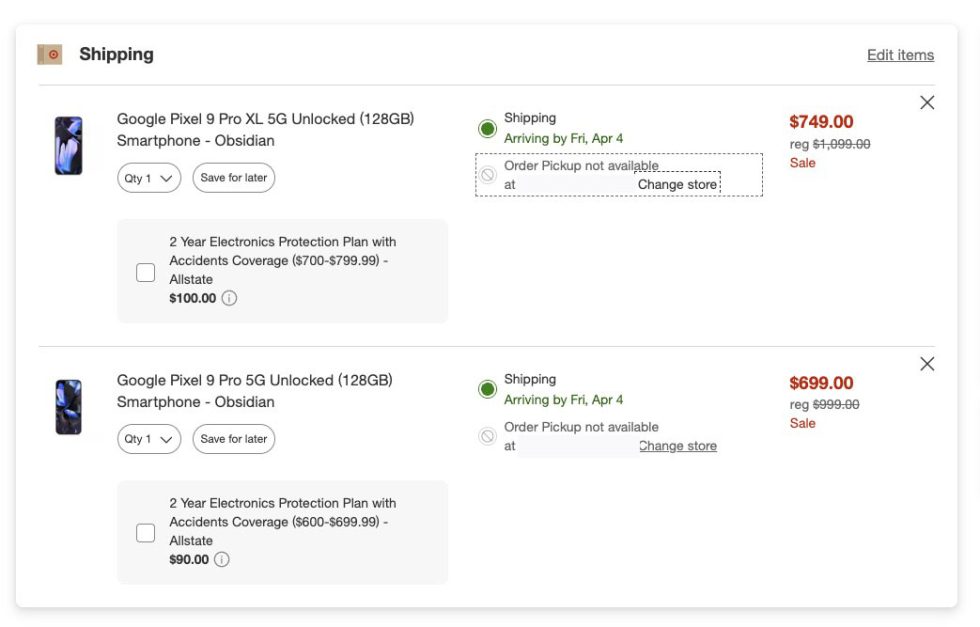Remove Pixel 9 Pro XL from the cart
The height and width of the screenshot is (627, 980).
point(926,102)
